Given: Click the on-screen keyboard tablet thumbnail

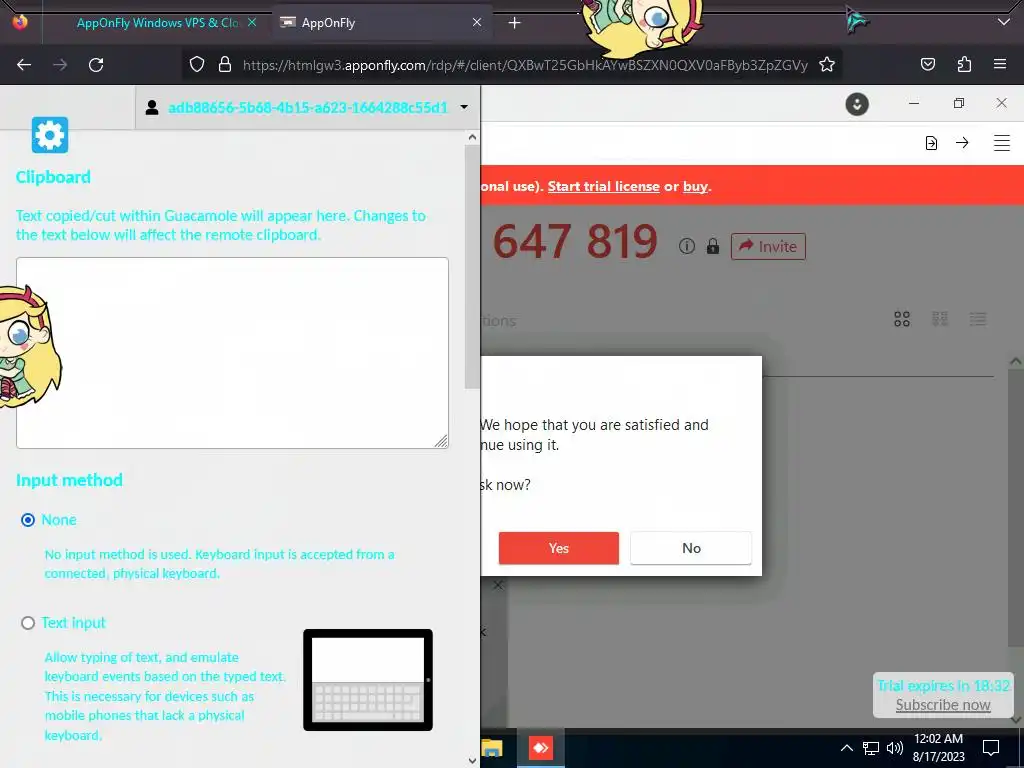Looking at the screenshot, I should [x=368, y=680].
